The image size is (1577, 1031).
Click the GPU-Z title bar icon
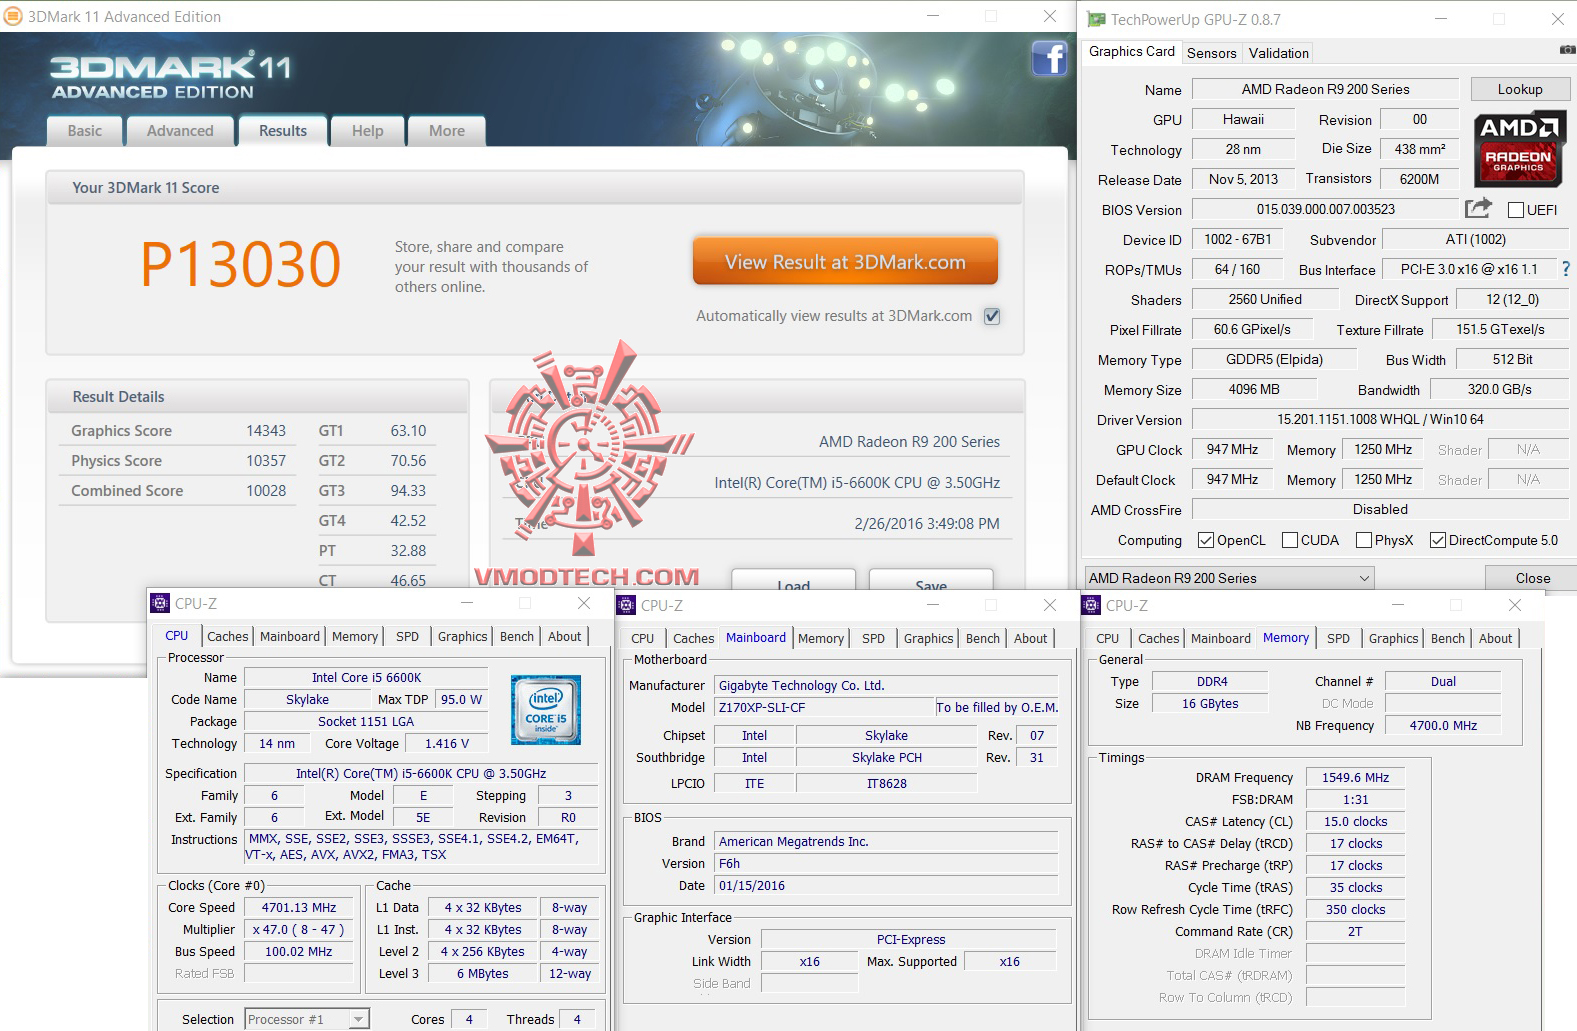point(1097,19)
